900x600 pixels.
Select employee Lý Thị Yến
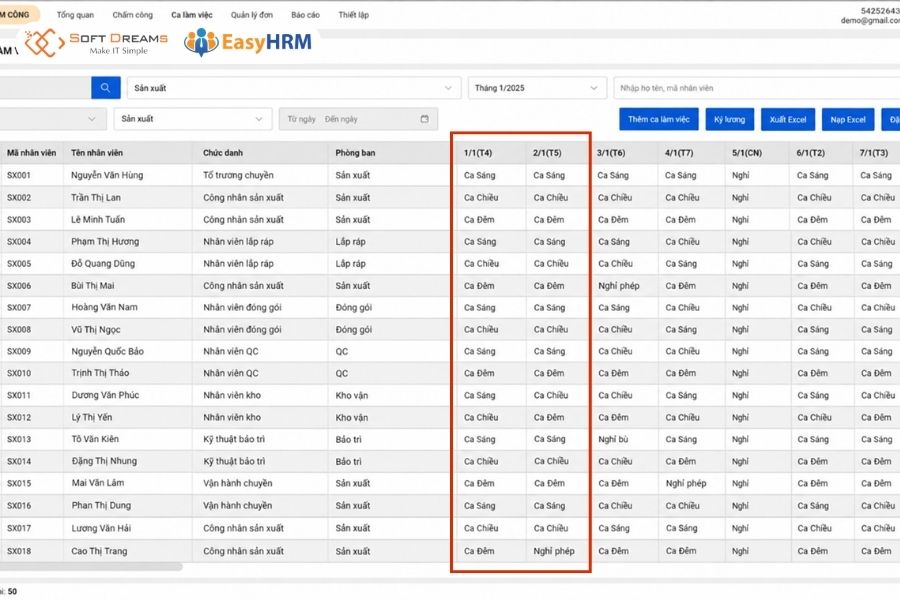(x=92, y=417)
